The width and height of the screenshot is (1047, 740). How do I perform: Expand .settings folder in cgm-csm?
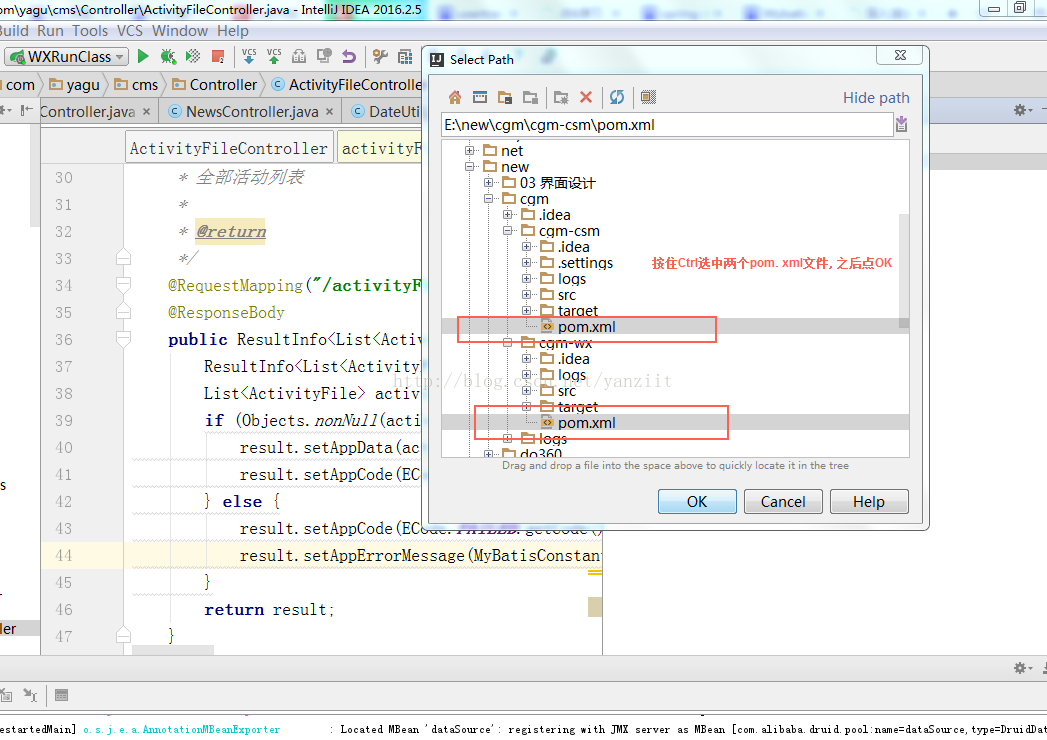pyautogui.click(x=526, y=262)
